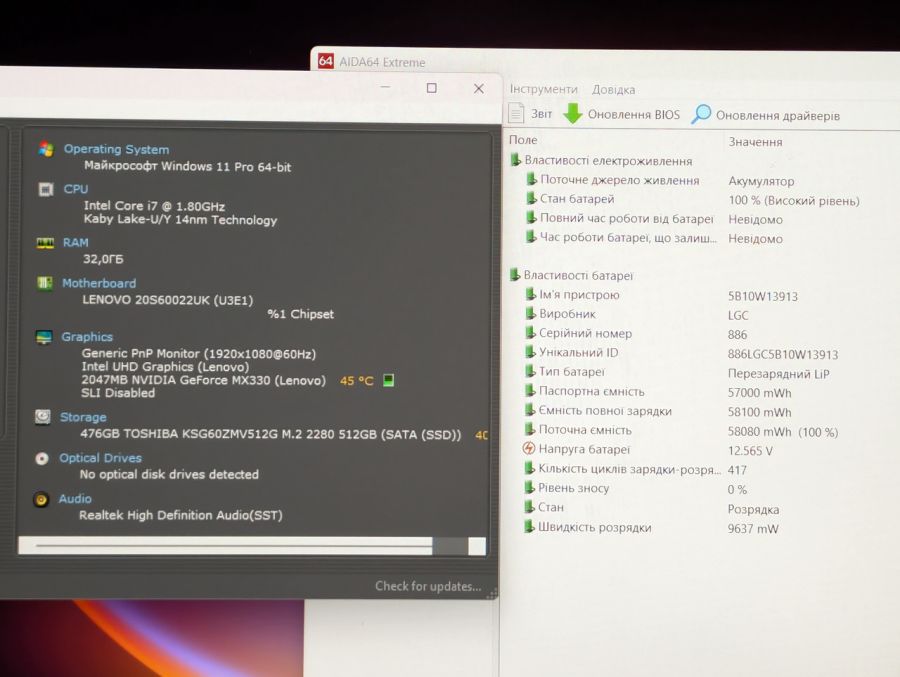Minimize the system summary window
The width and height of the screenshot is (900, 677).
385,87
